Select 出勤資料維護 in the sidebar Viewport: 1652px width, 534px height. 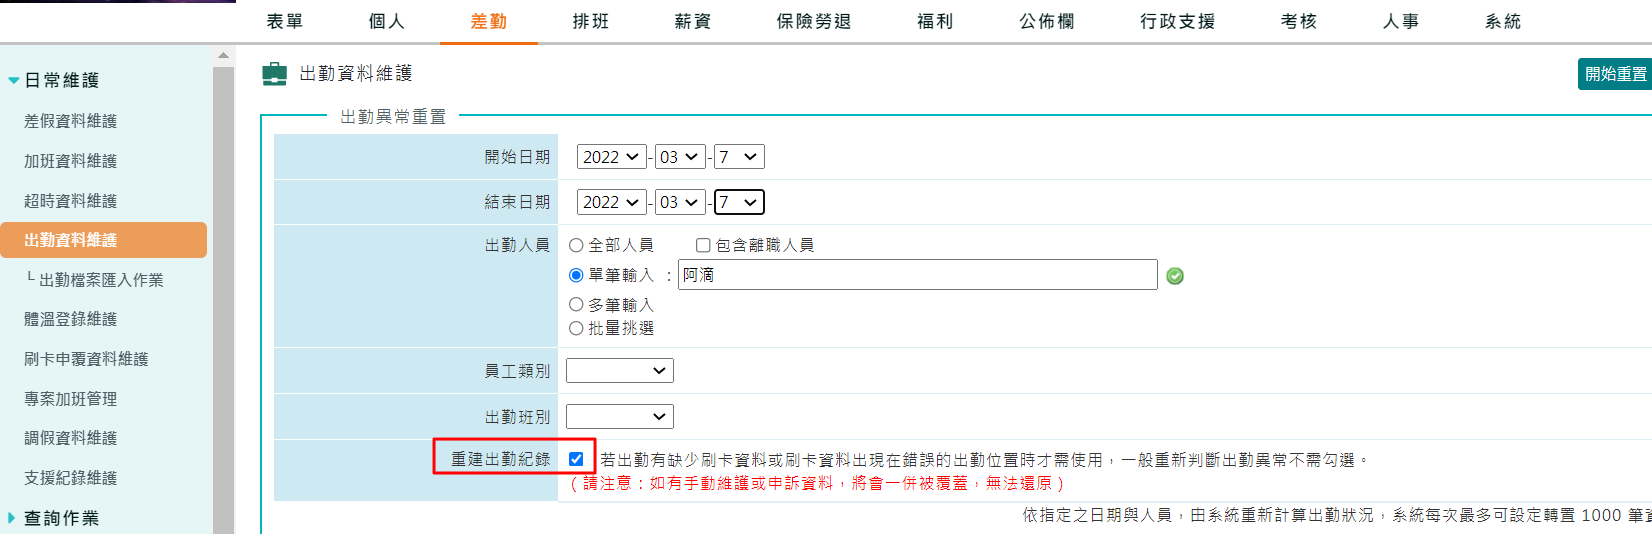pos(103,240)
